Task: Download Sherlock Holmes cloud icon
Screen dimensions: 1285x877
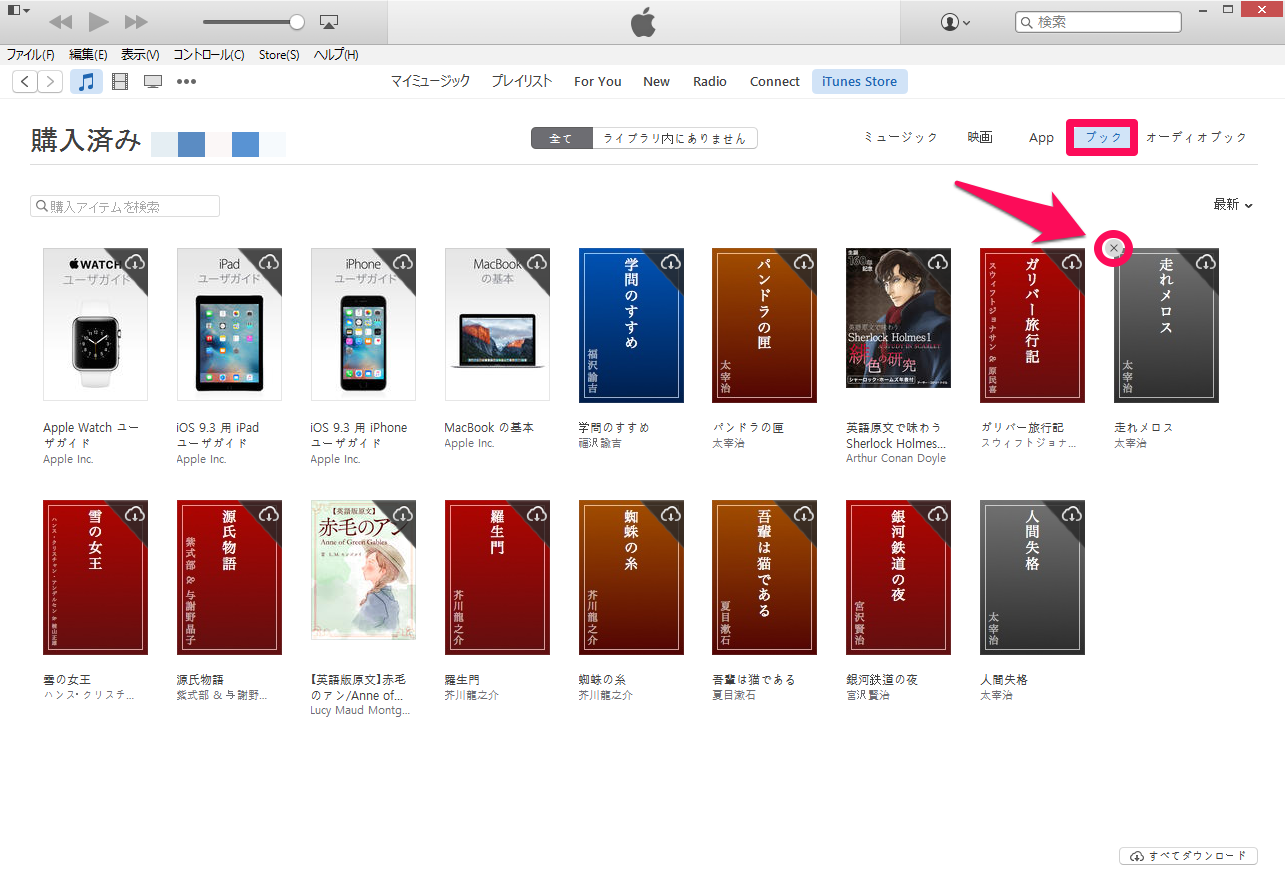Action: pyautogui.click(x=938, y=262)
